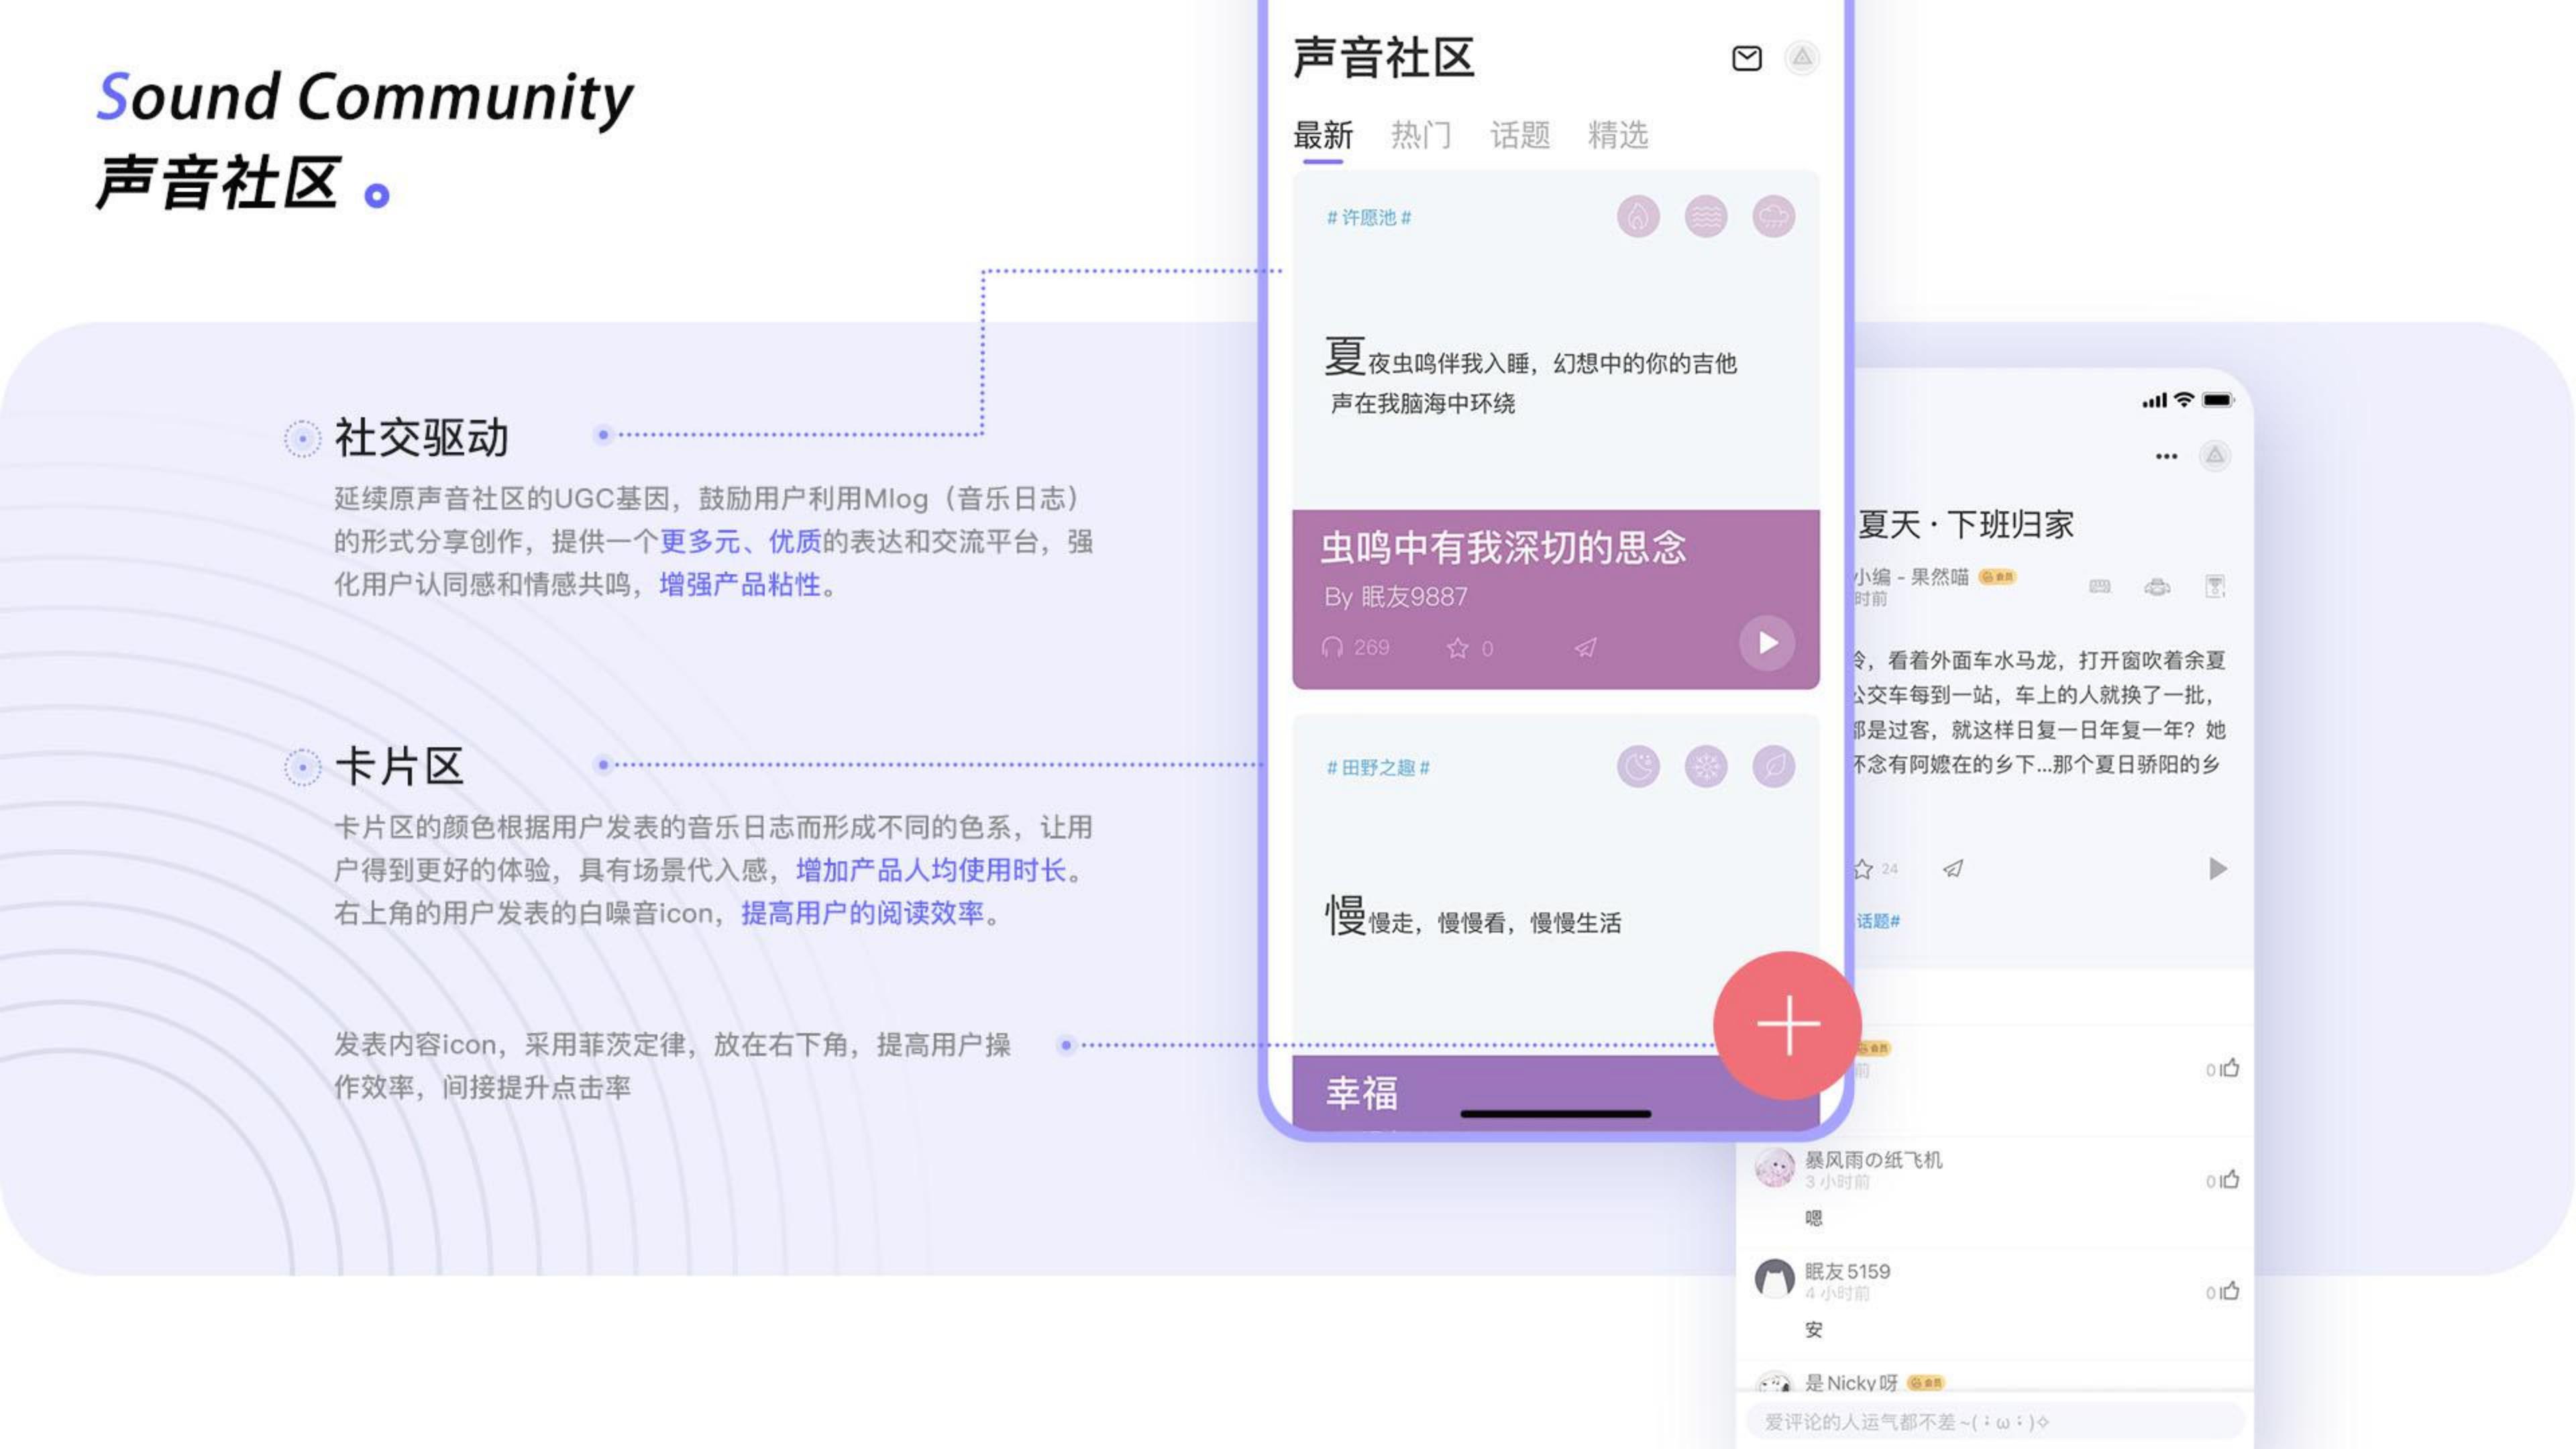Share the 夏天·下班归家 post

[x=1952, y=869]
